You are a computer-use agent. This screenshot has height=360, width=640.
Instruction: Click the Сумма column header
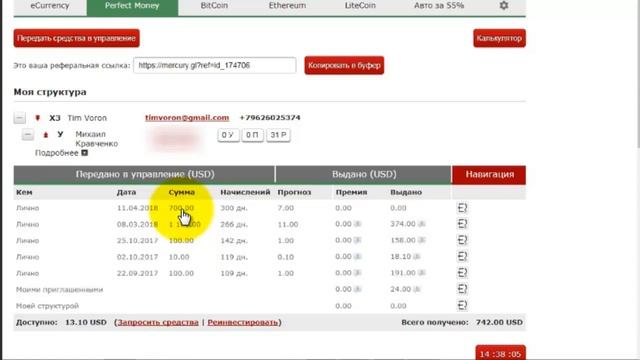[x=182, y=192]
